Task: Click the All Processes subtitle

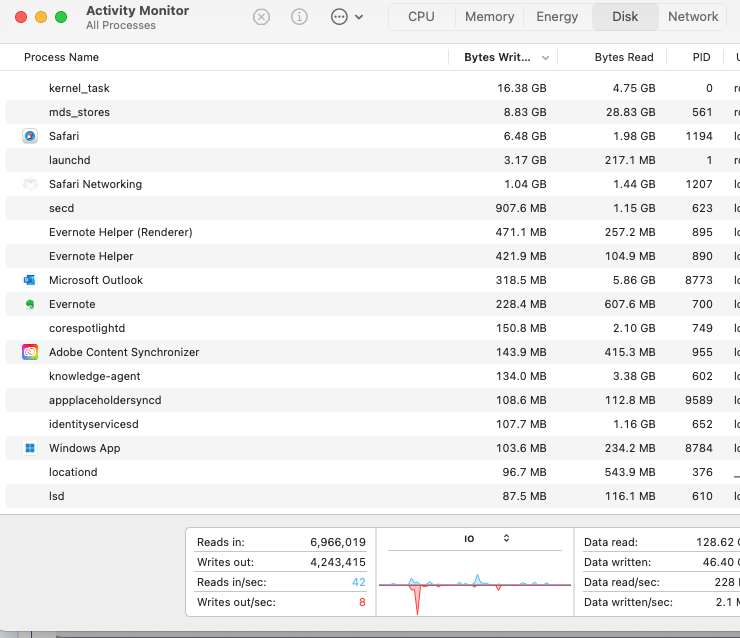Action: pyautogui.click(x=121, y=25)
